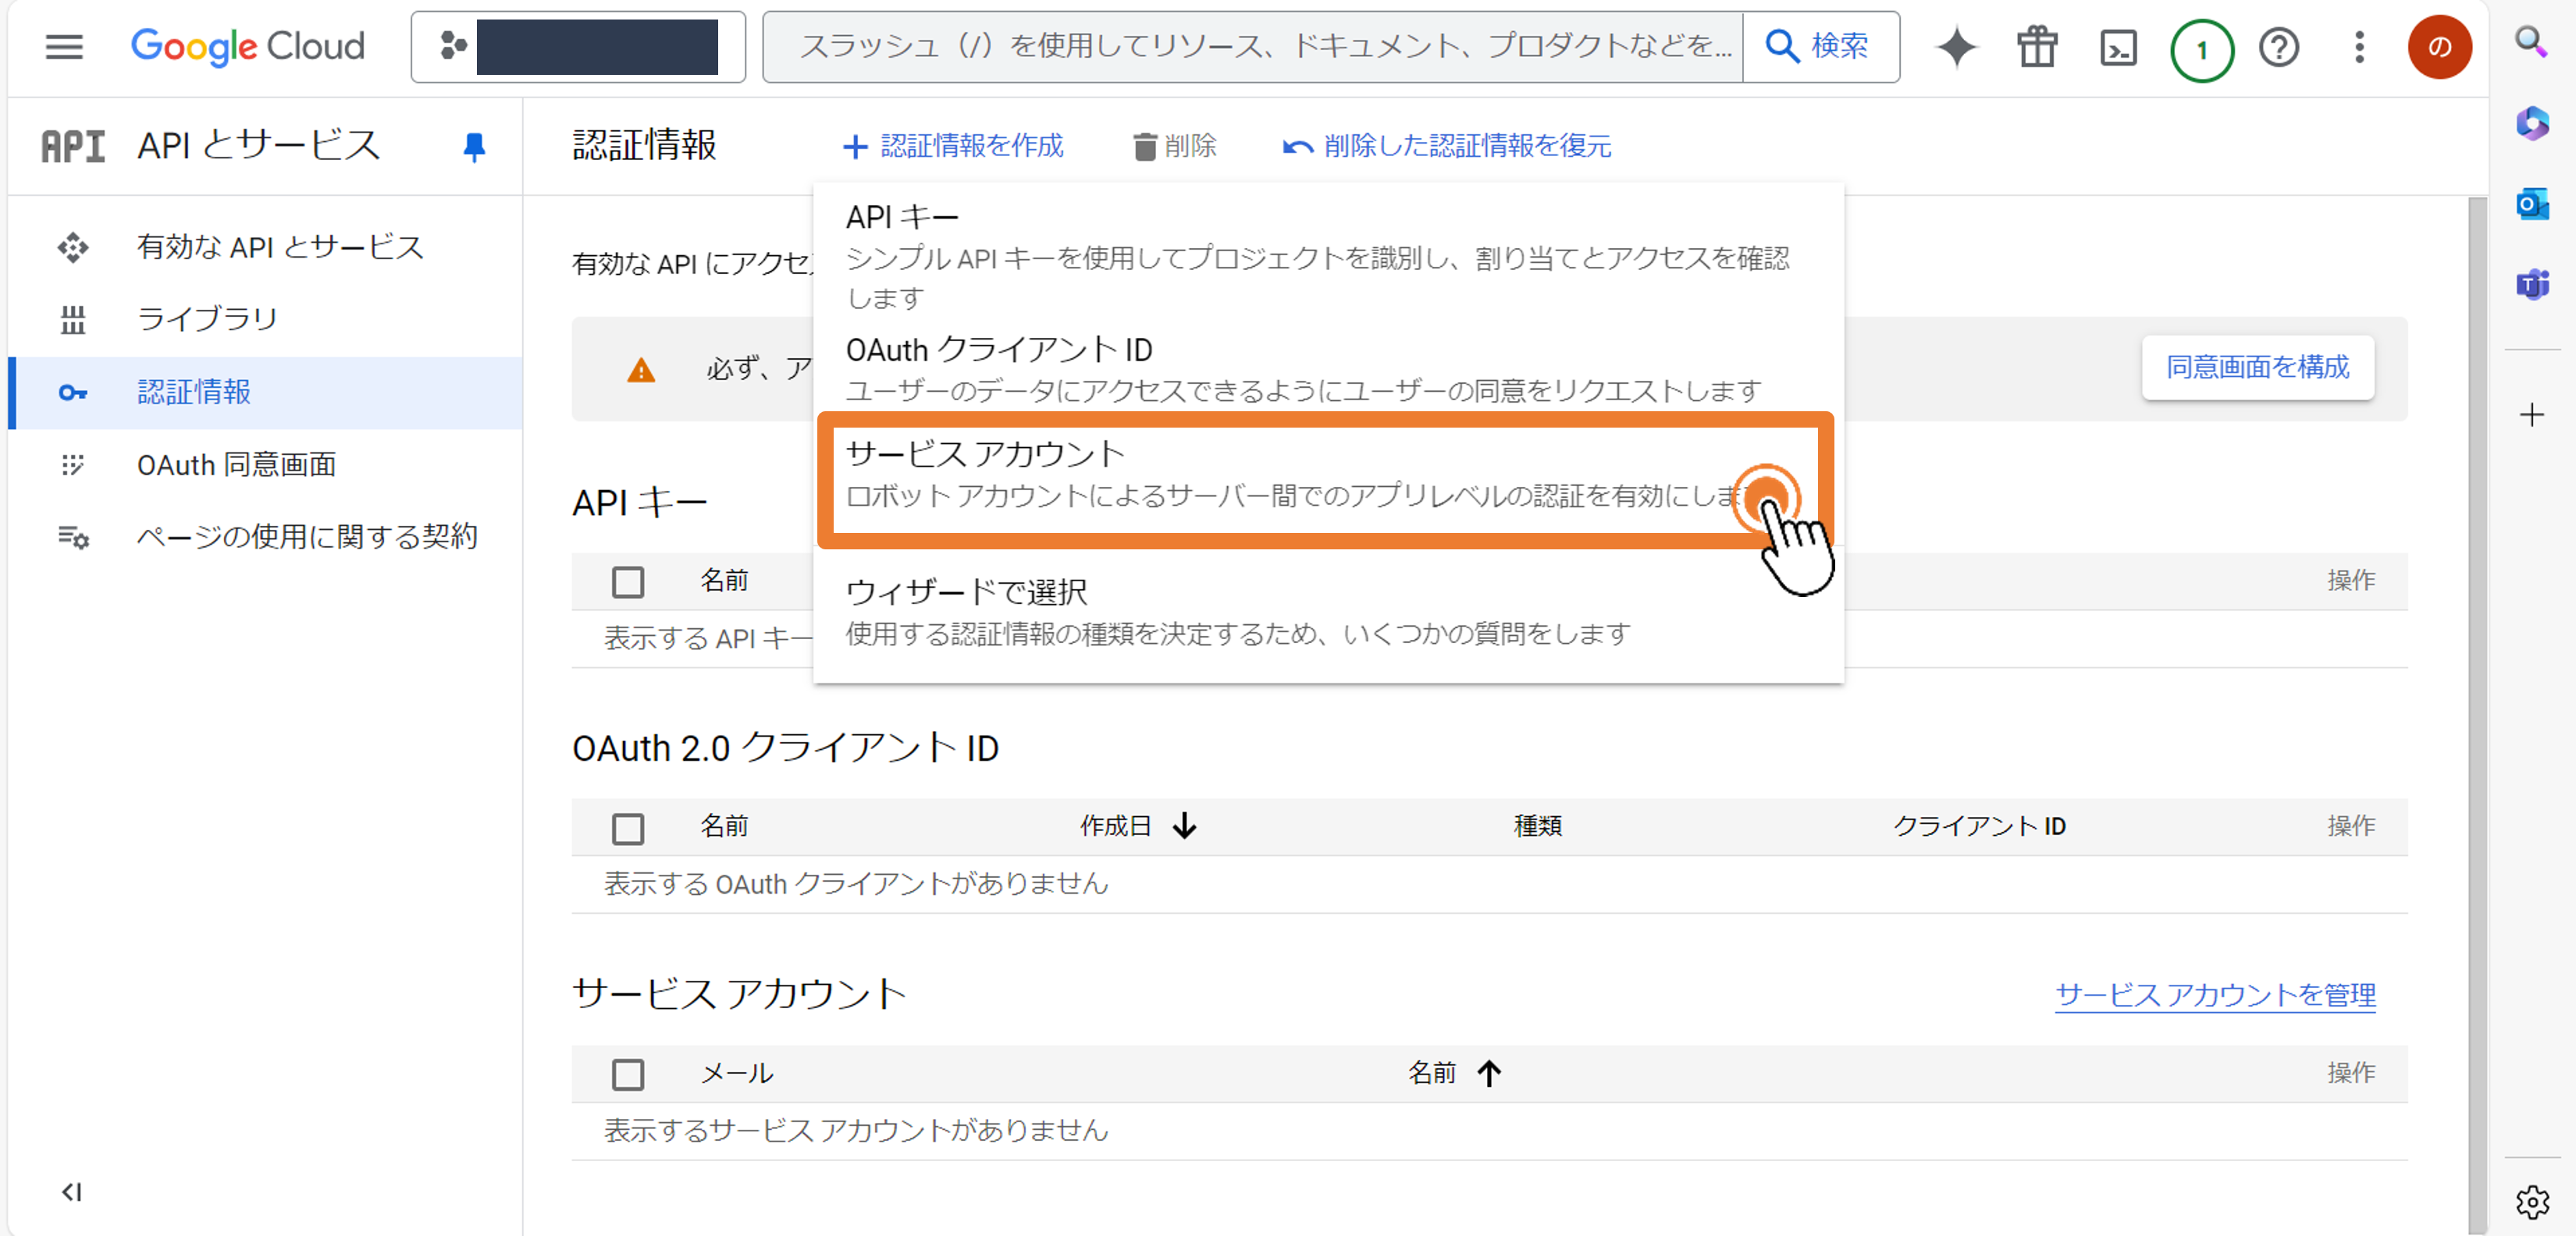Click the key icon next to 認証情報

click(x=72, y=393)
